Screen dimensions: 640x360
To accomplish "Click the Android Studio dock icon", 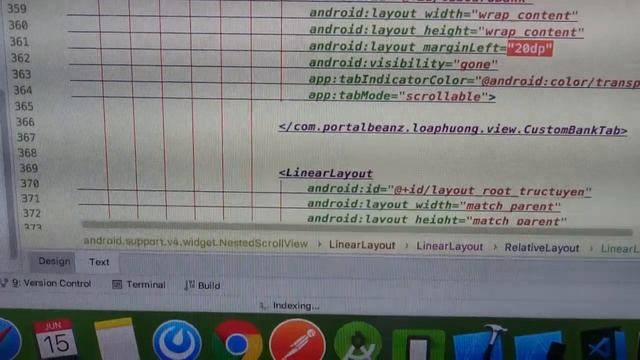I will click(x=358, y=342).
